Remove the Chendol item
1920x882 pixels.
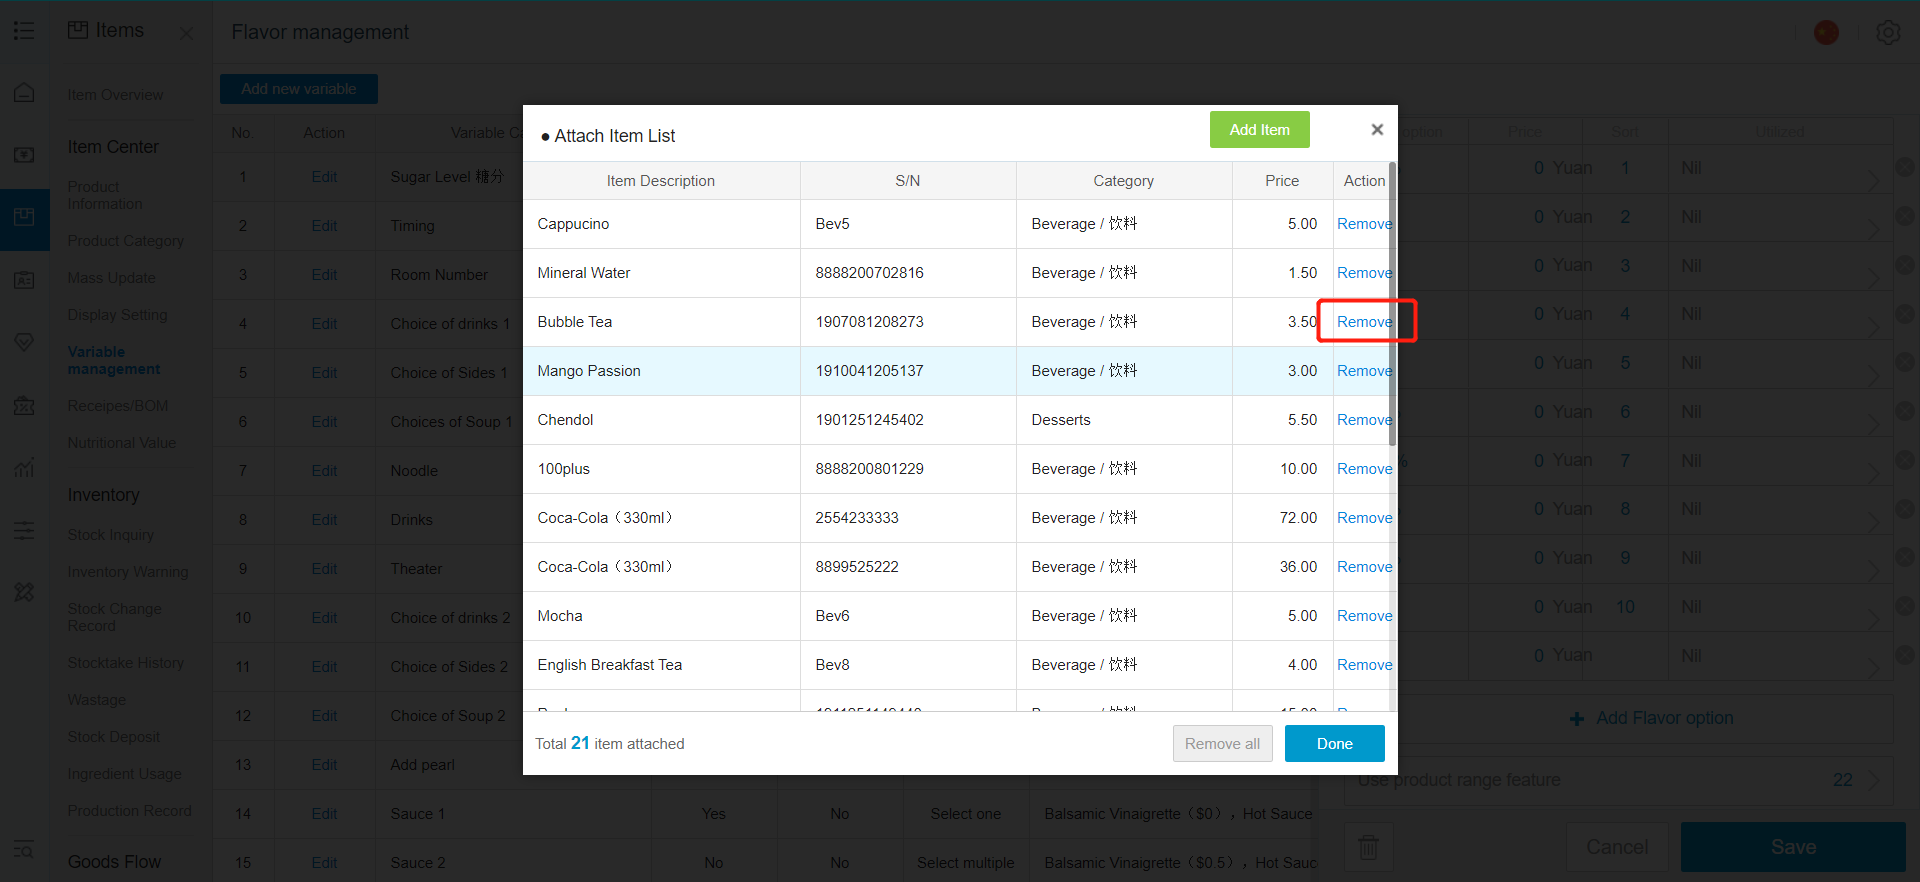point(1364,420)
